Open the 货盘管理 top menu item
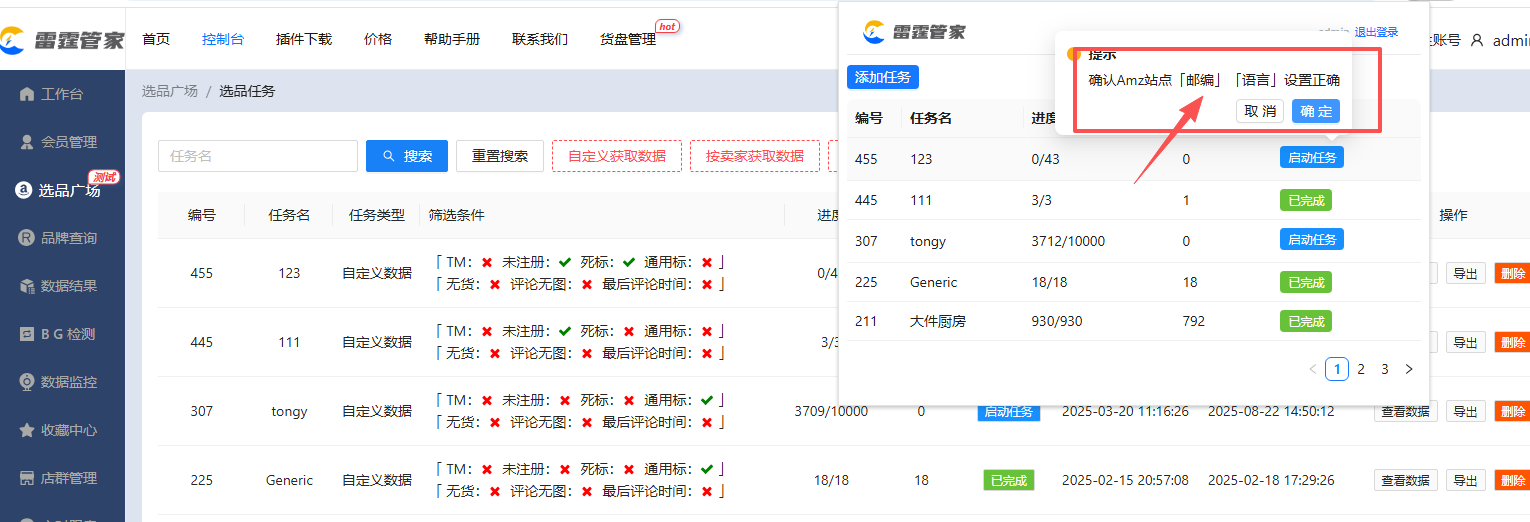1530x522 pixels. (628, 39)
